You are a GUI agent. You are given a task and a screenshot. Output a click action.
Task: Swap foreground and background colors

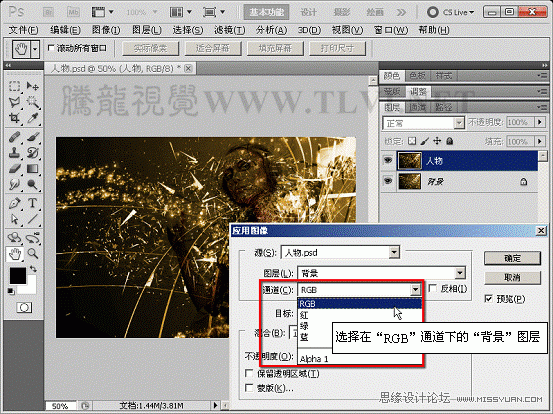point(33,269)
